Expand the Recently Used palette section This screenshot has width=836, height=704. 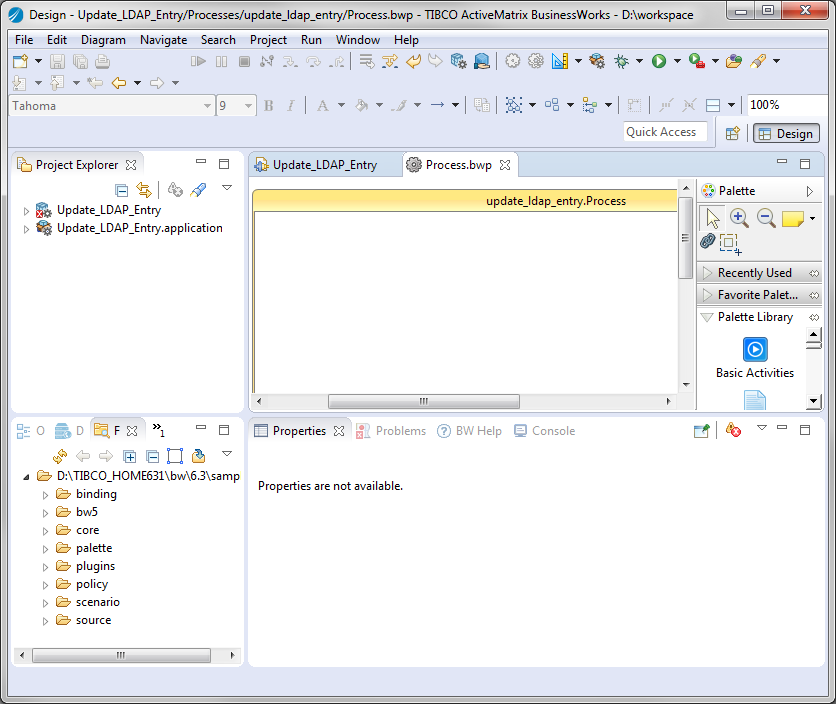pos(708,273)
